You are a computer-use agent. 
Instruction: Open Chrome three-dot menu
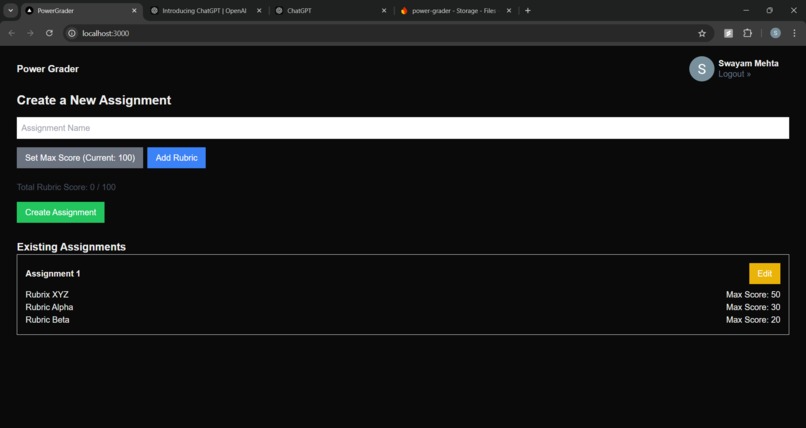pyautogui.click(x=794, y=33)
